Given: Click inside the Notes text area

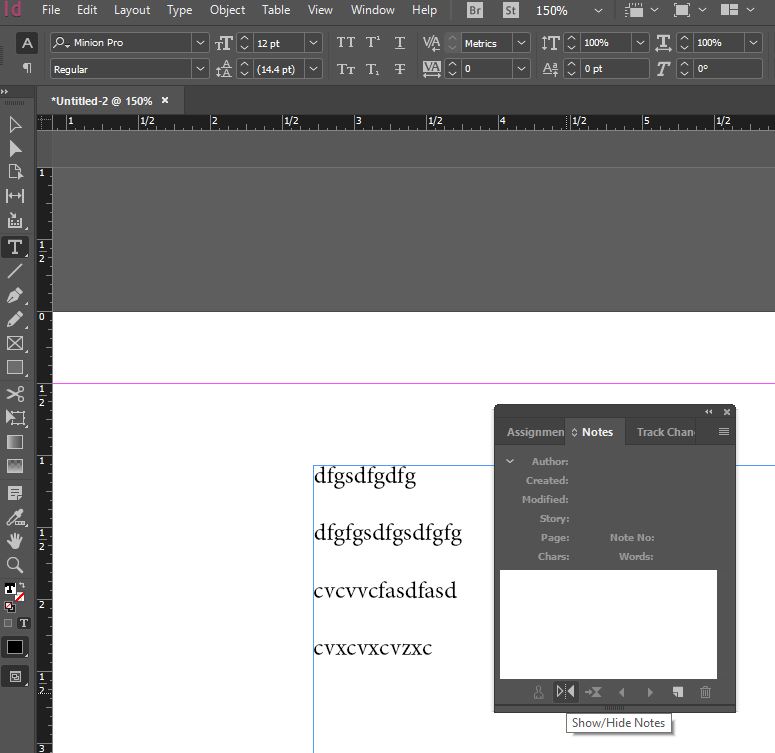Looking at the screenshot, I should coord(608,624).
